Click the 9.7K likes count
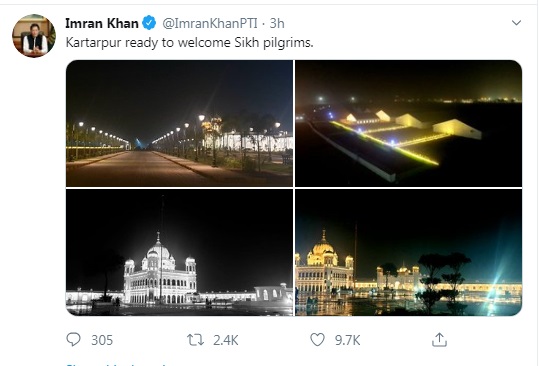This screenshot has width=539, height=366. point(348,340)
